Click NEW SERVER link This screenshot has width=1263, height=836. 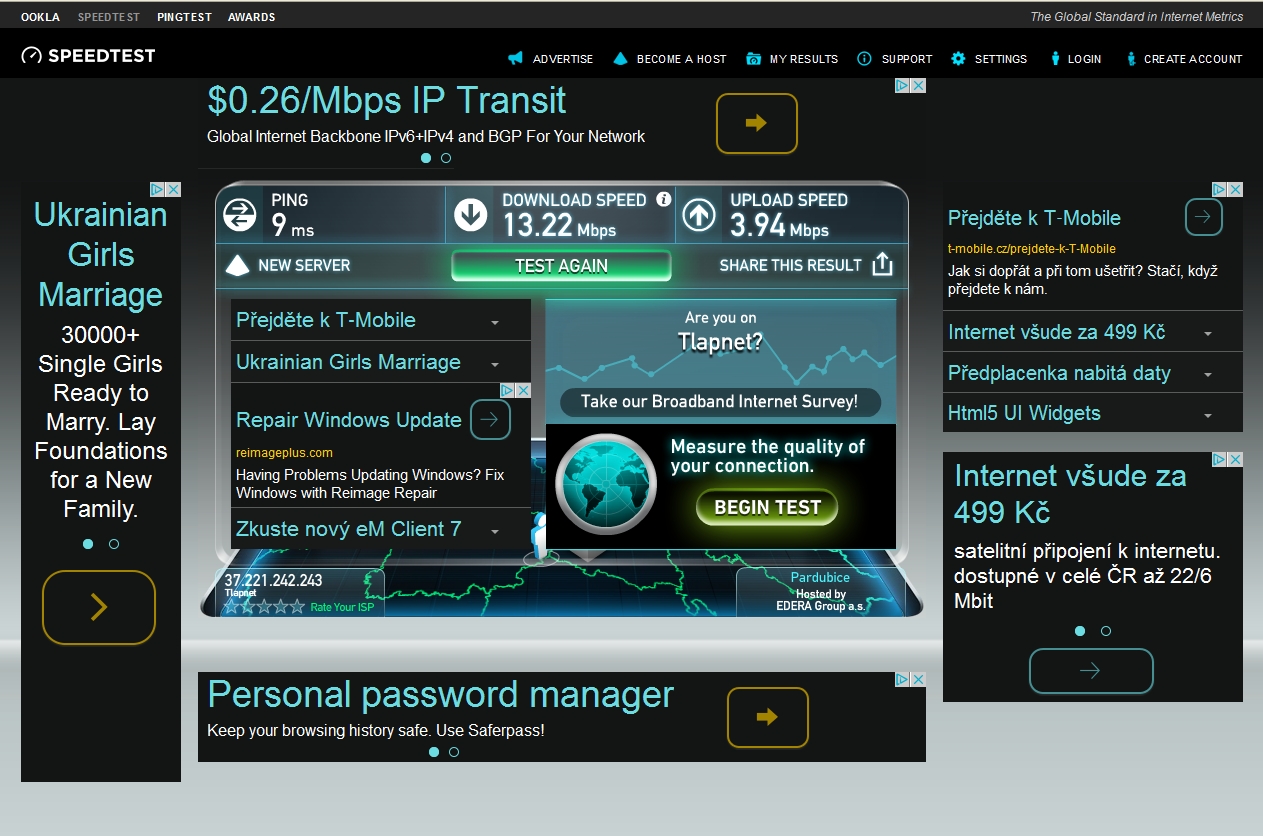pyautogui.click(x=304, y=265)
